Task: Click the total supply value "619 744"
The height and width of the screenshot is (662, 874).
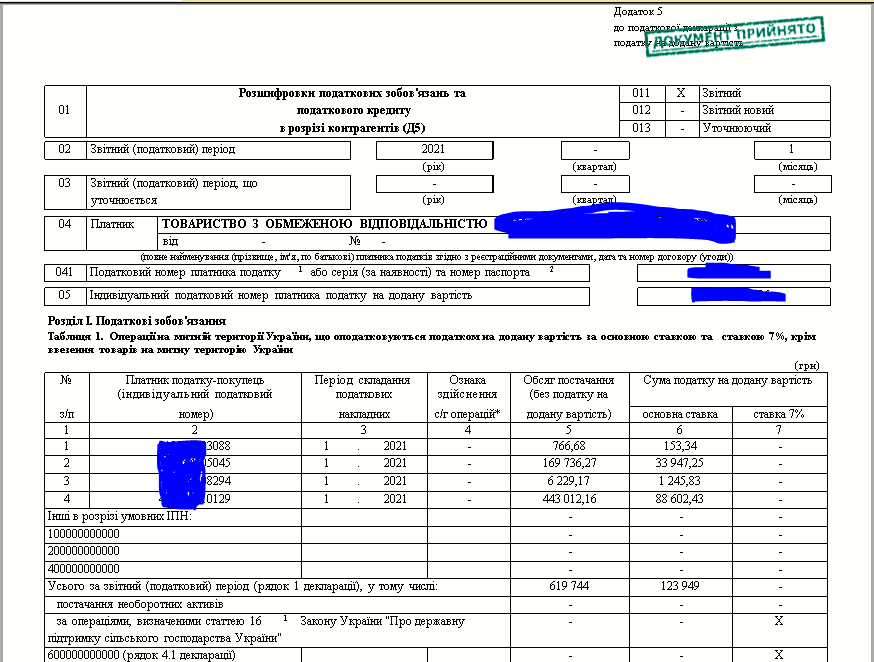Action: (x=569, y=586)
